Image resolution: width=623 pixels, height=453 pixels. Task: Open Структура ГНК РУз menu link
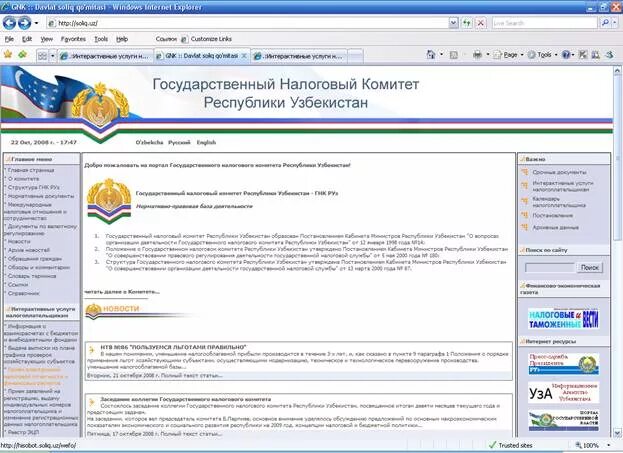(x=34, y=187)
